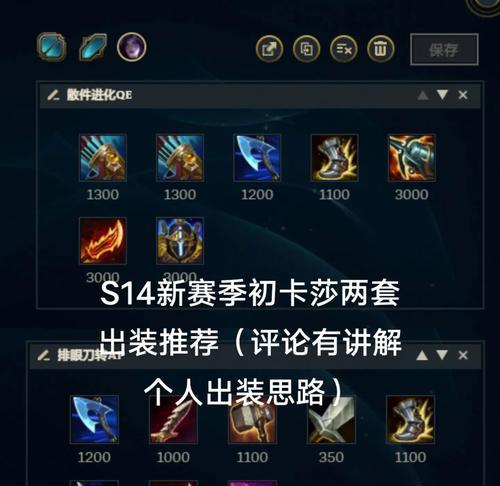Click the second map selector icon
500x486 pixels.
pyautogui.click(x=93, y=47)
